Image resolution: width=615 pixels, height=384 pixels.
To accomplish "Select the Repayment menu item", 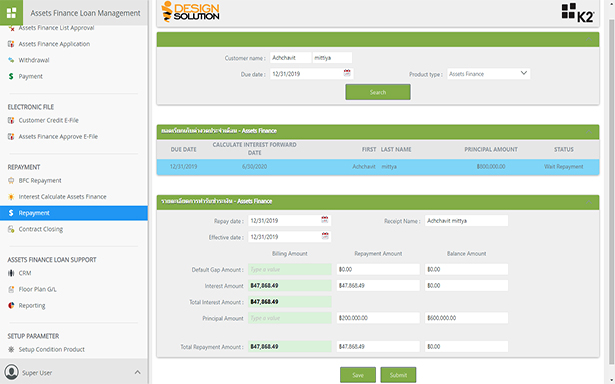I will 74,213.
